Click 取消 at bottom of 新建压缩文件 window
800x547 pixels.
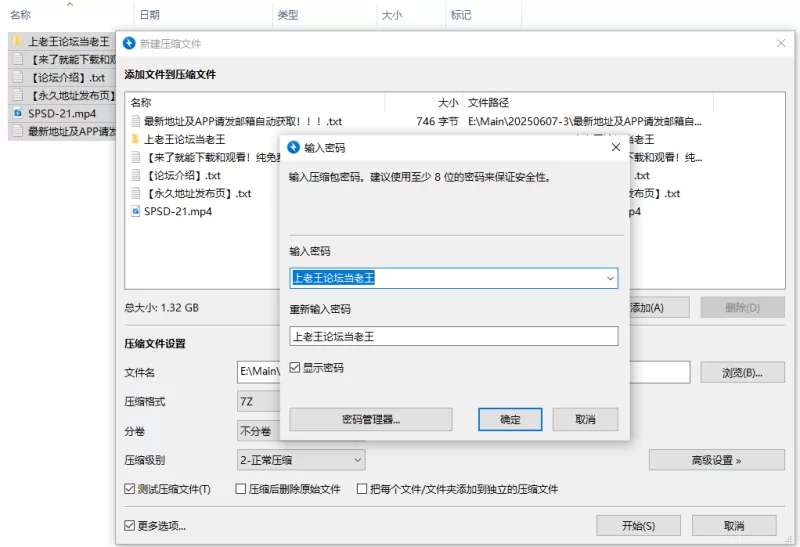(x=734, y=526)
